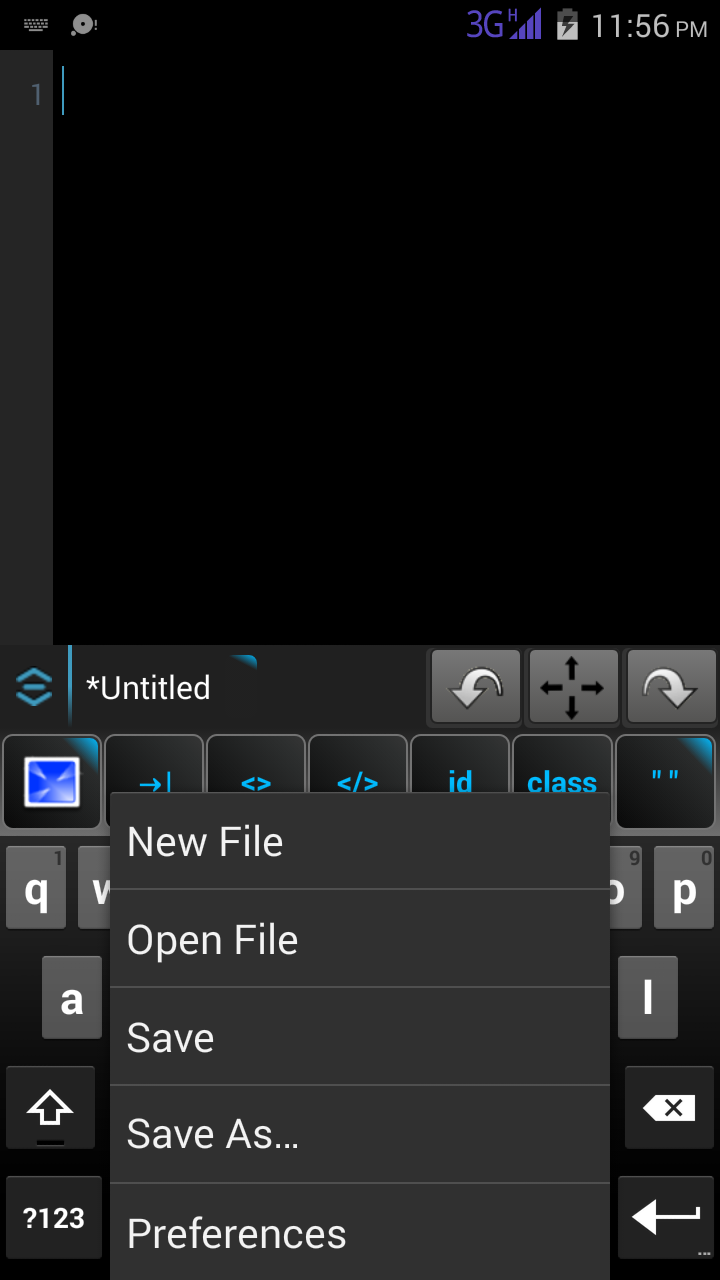Choose New File from the menu

pyautogui.click(x=360, y=841)
